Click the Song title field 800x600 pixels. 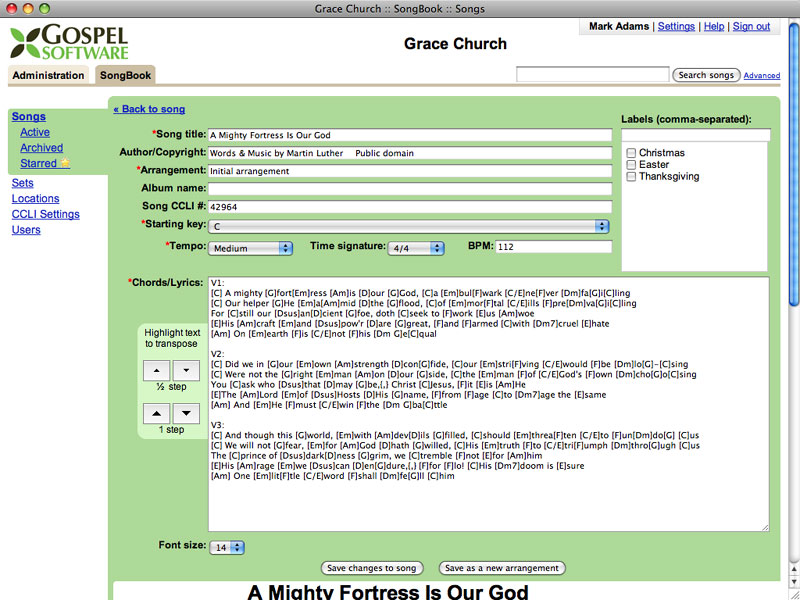click(x=410, y=135)
